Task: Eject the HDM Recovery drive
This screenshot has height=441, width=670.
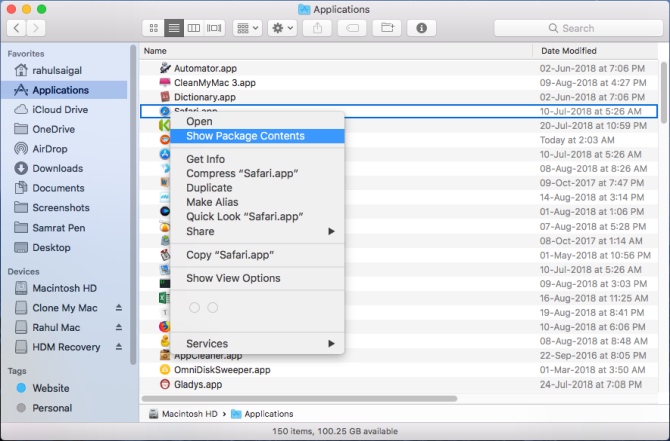Action: 119,347
